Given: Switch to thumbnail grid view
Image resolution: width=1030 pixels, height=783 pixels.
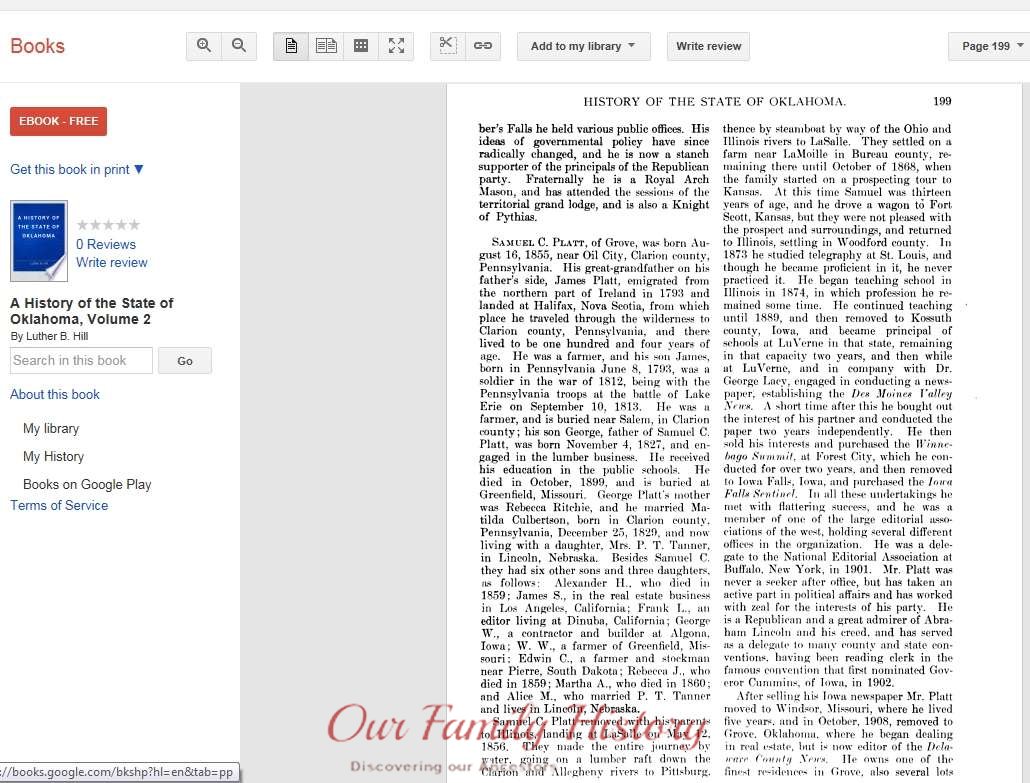Looking at the screenshot, I should [361, 46].
